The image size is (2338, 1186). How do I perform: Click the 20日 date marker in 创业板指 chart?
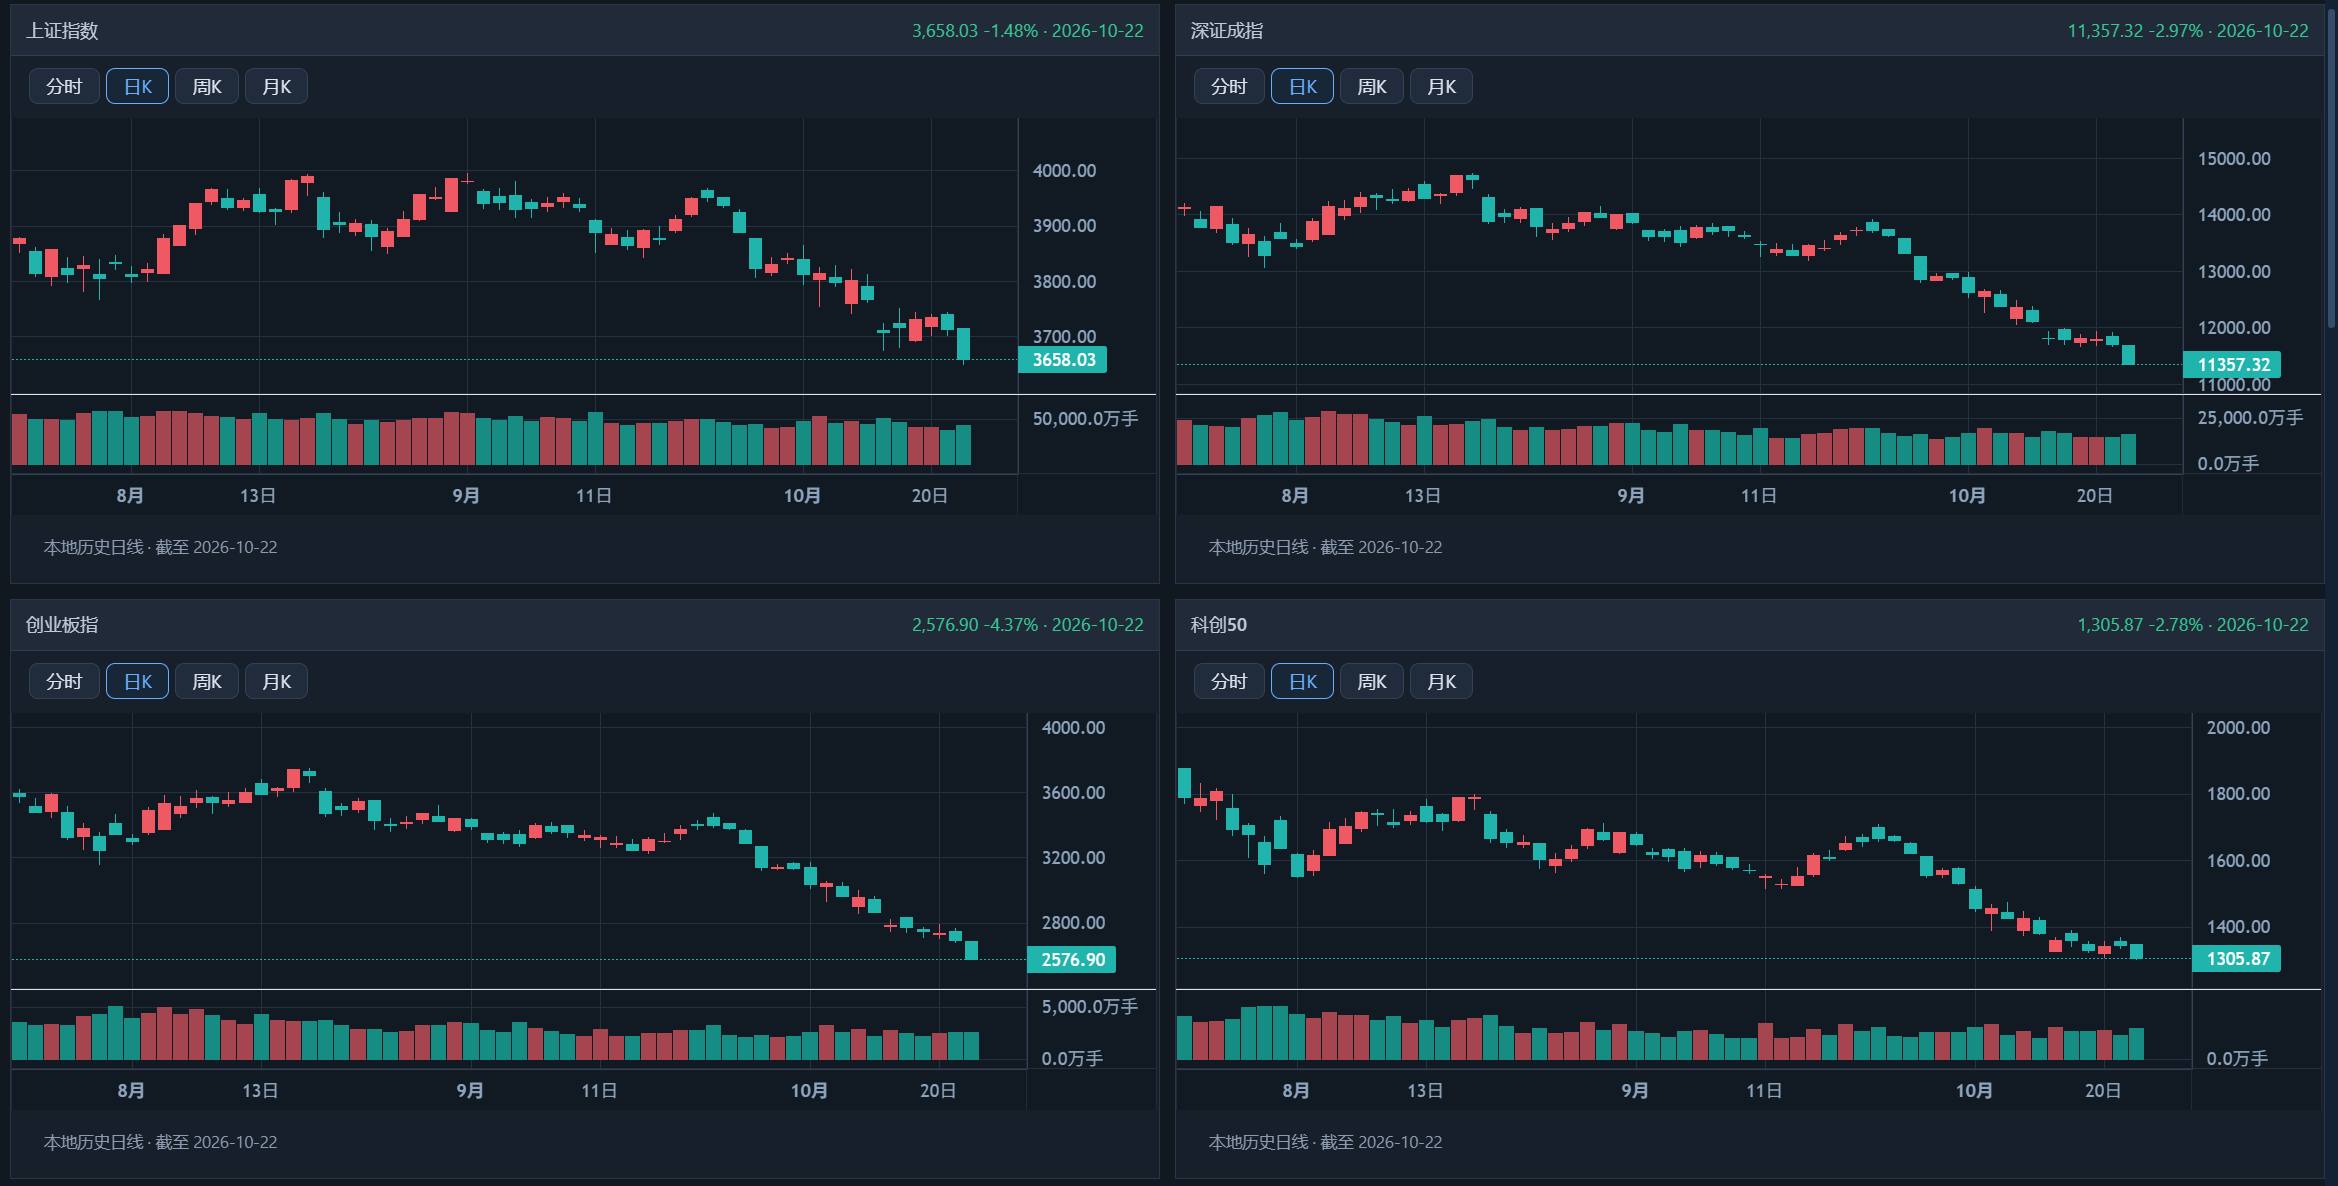[x=938, y=1091]
